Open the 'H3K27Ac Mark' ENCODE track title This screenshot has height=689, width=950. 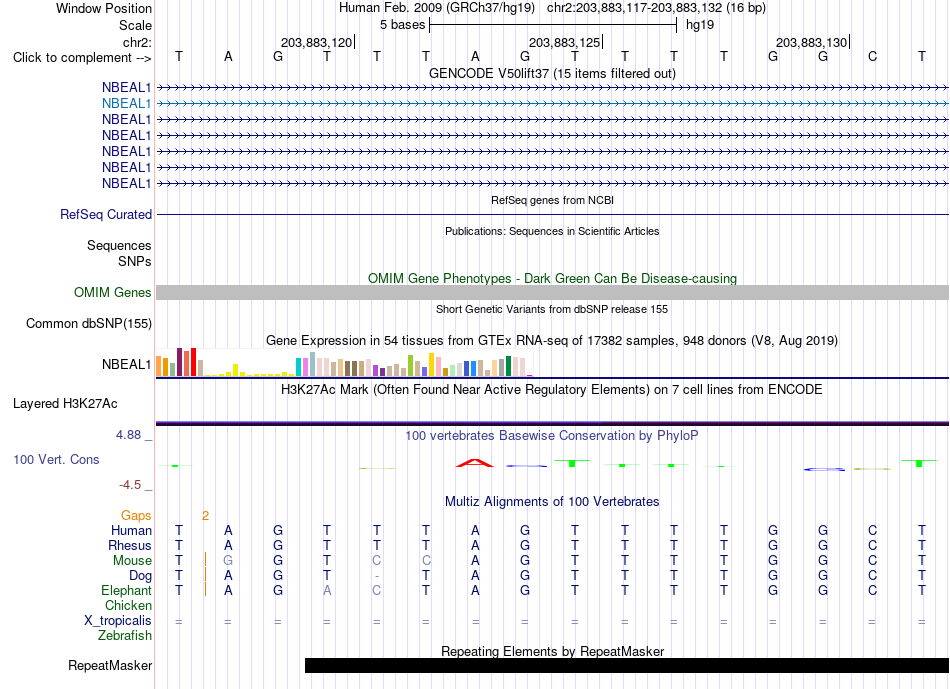tap(552, 390)
